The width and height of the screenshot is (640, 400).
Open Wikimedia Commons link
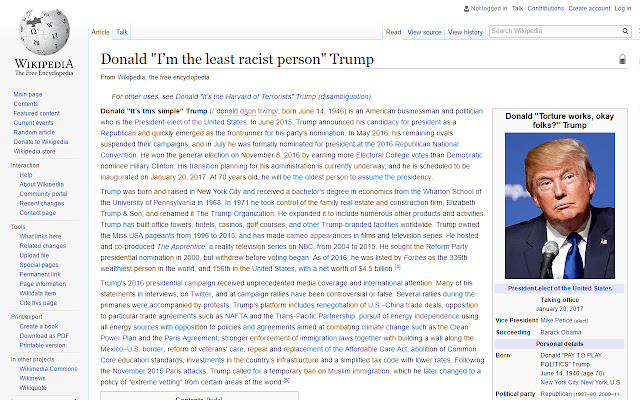[x=48, y=369]
